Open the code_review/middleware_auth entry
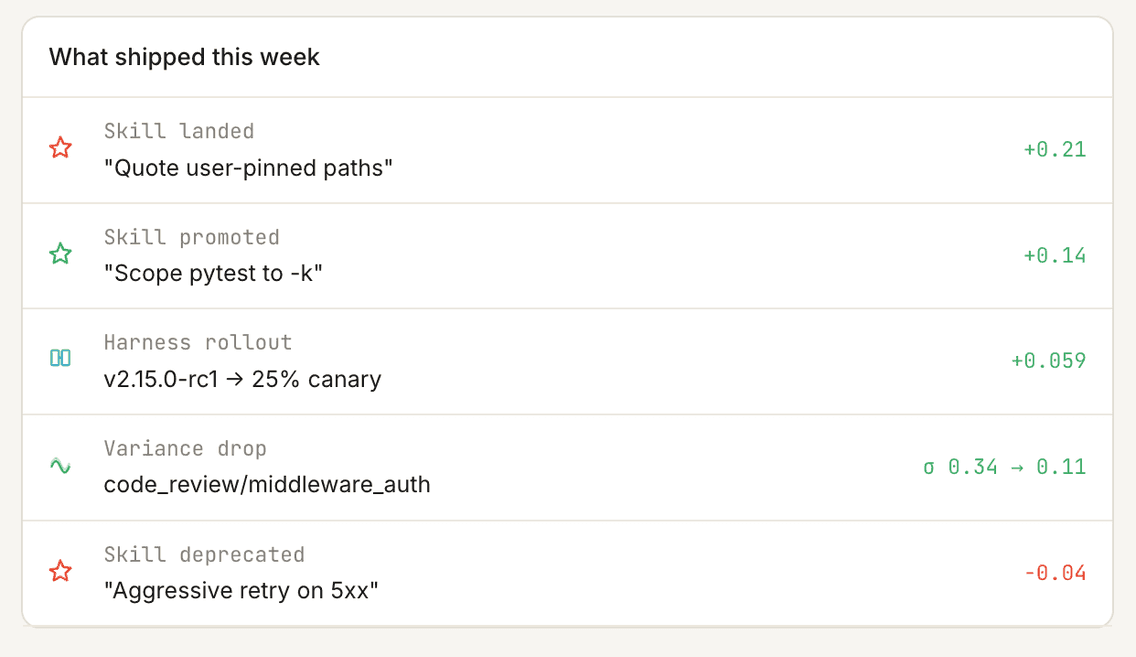This screenshot has width=1136, height=657. tap(267, 485)
